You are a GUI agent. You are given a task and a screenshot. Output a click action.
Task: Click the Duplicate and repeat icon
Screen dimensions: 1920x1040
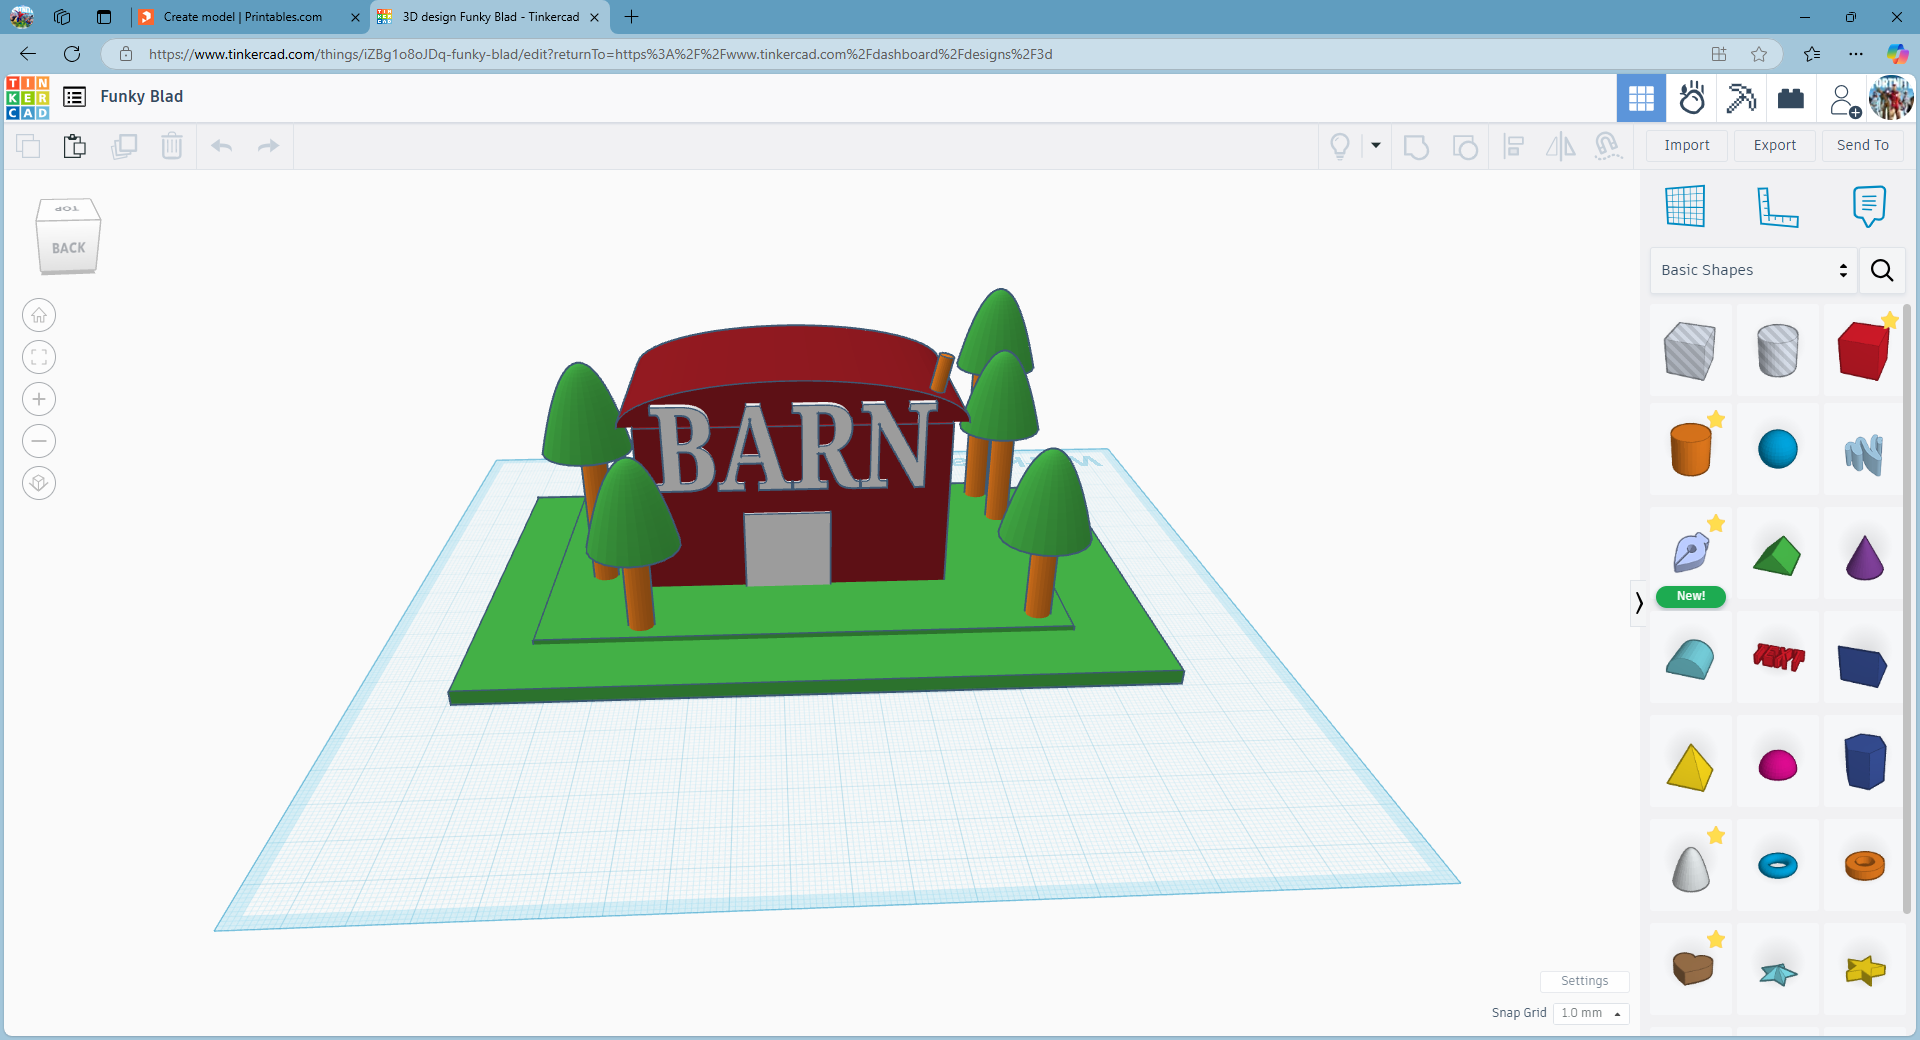[124, 146]
